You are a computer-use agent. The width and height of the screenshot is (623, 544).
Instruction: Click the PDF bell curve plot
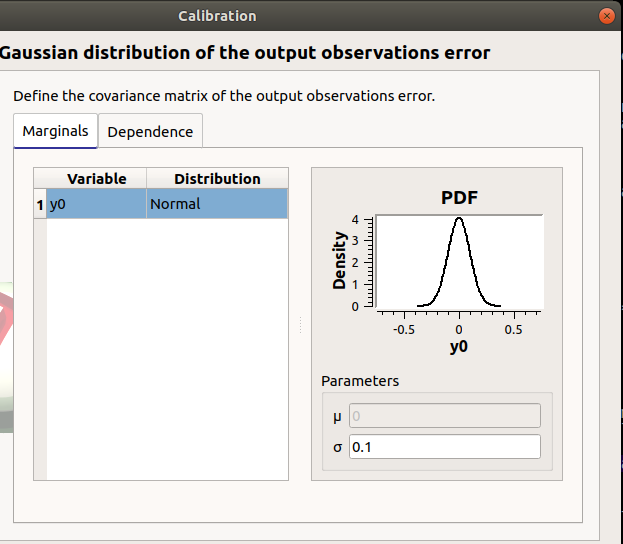(458, 260)
